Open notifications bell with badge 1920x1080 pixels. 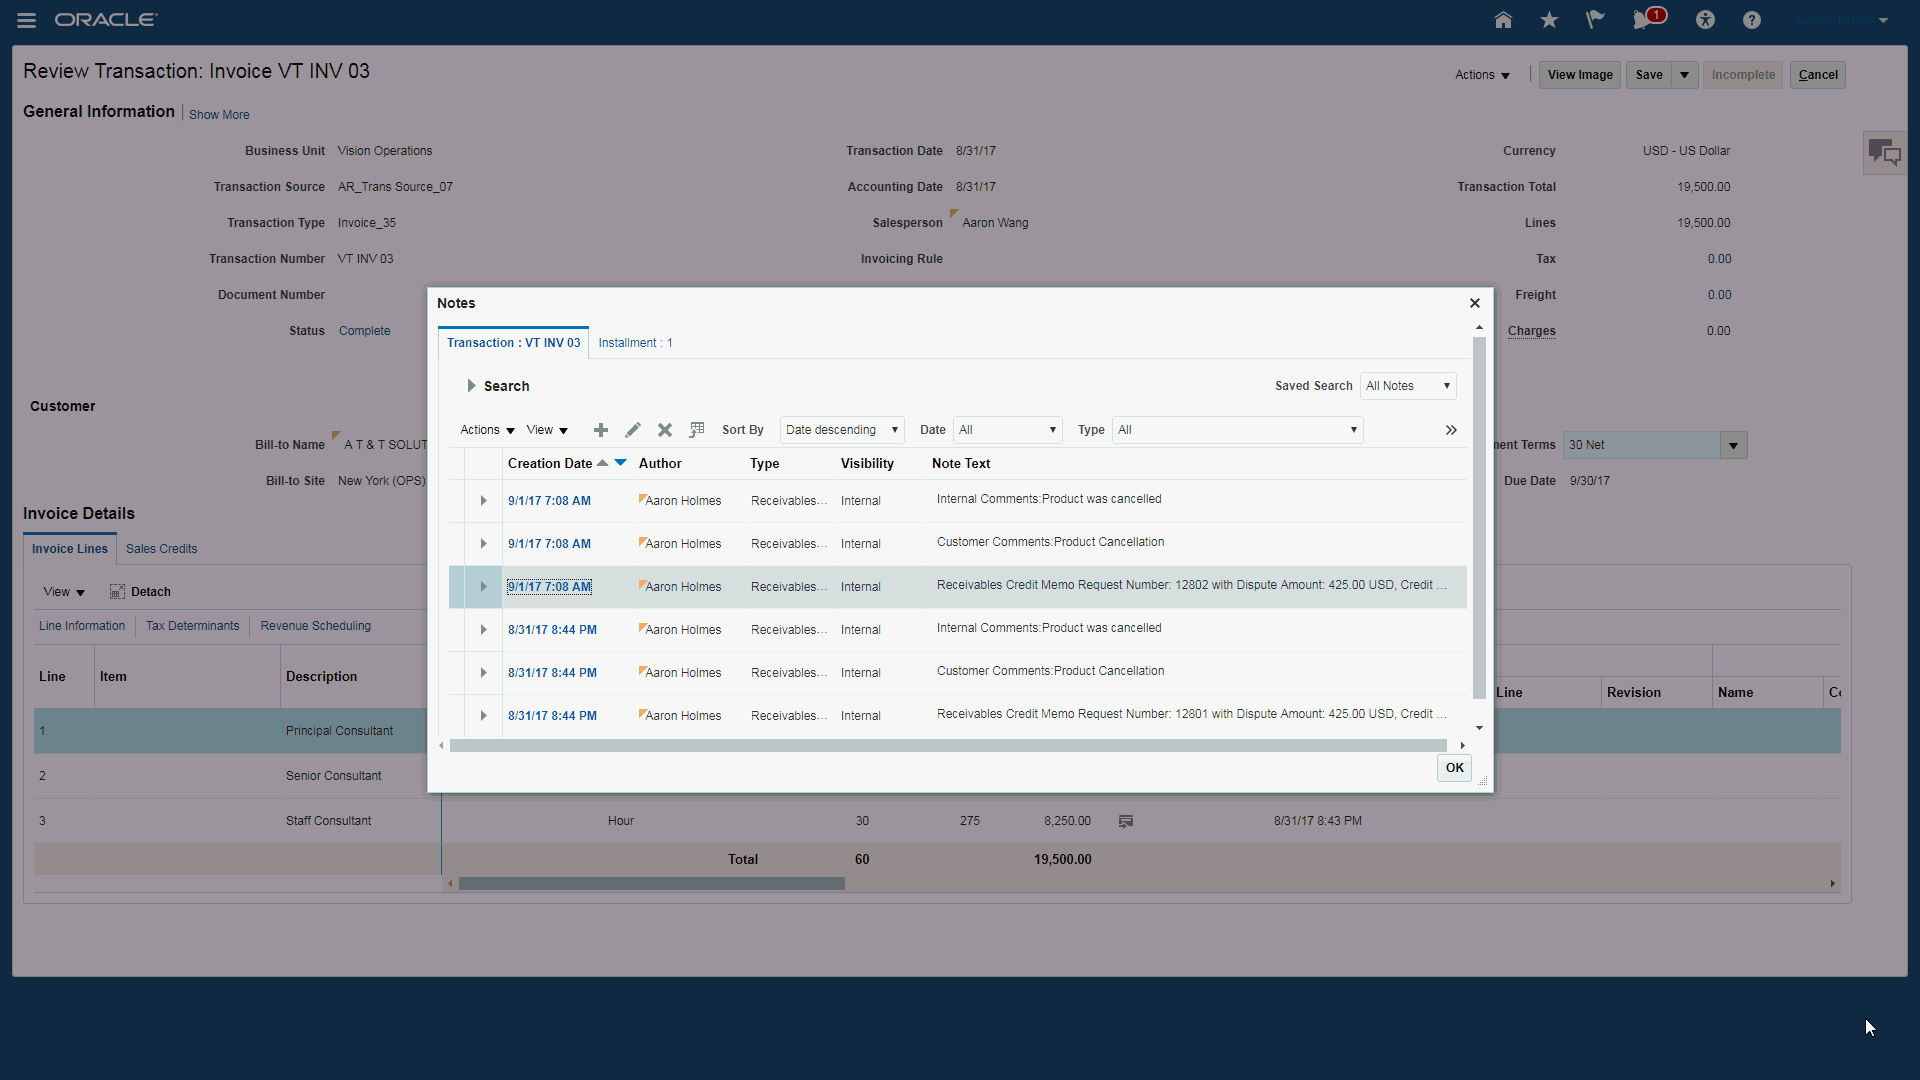click(1643, 20)
